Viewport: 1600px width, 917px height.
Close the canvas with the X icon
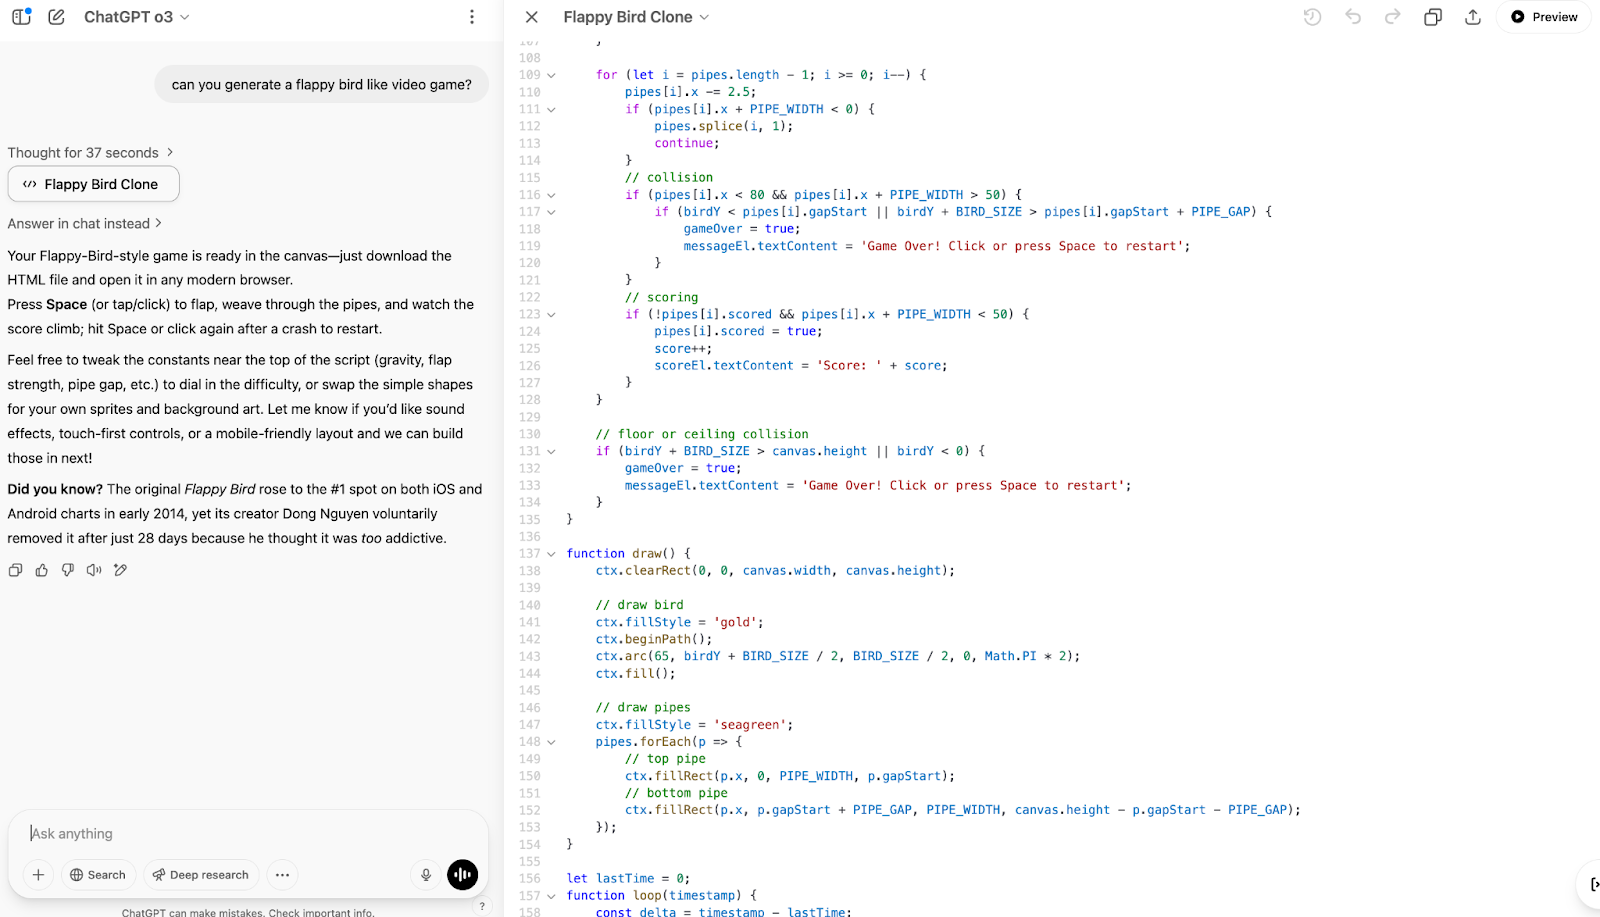click(532, 17)
